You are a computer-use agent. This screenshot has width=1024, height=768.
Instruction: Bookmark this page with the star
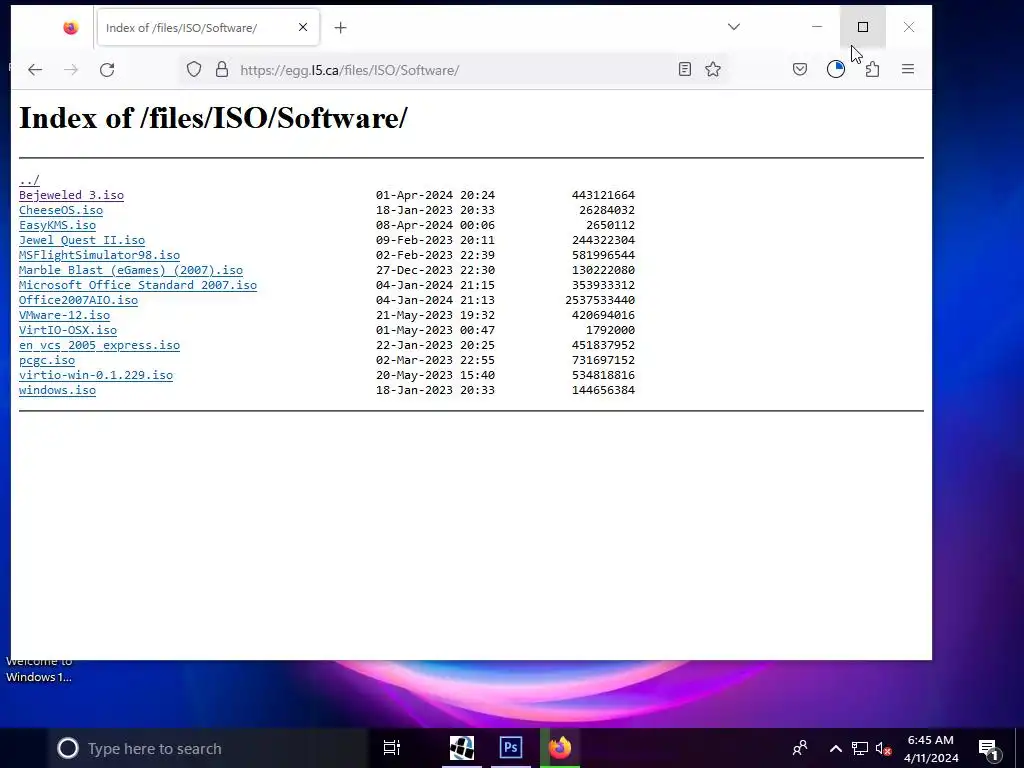point(713,69)
